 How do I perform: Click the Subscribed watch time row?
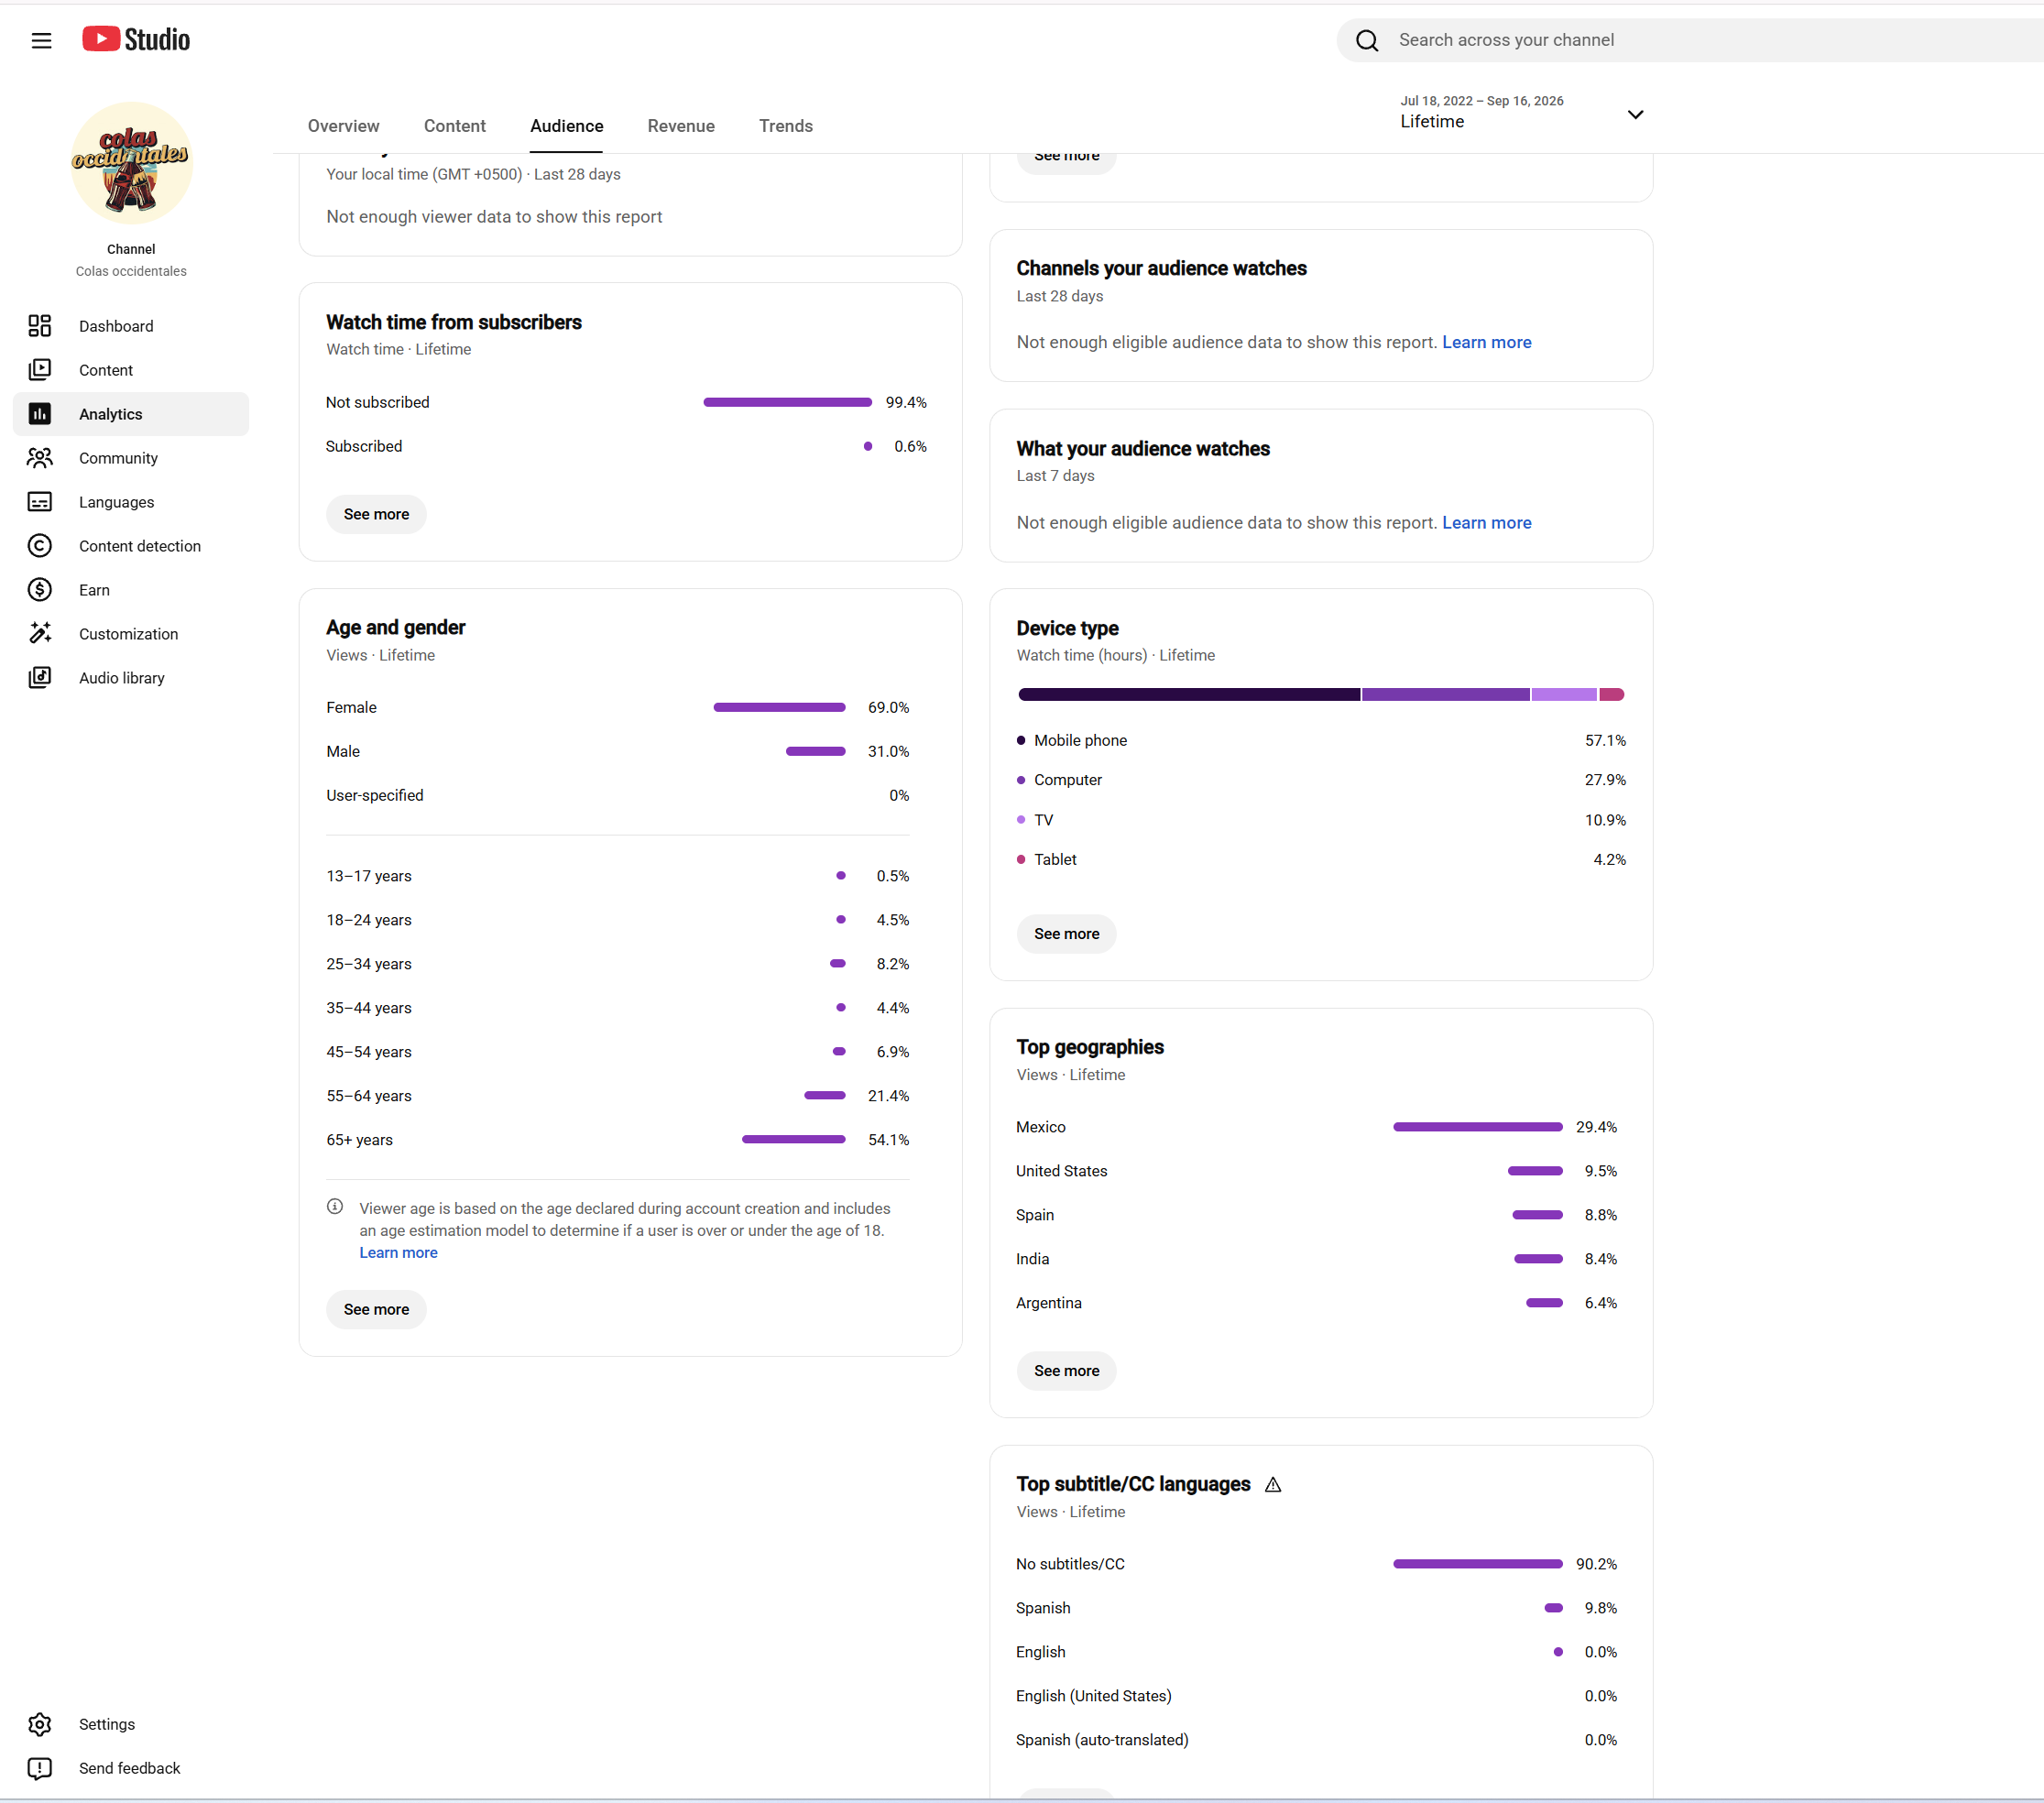pos(626,446)
